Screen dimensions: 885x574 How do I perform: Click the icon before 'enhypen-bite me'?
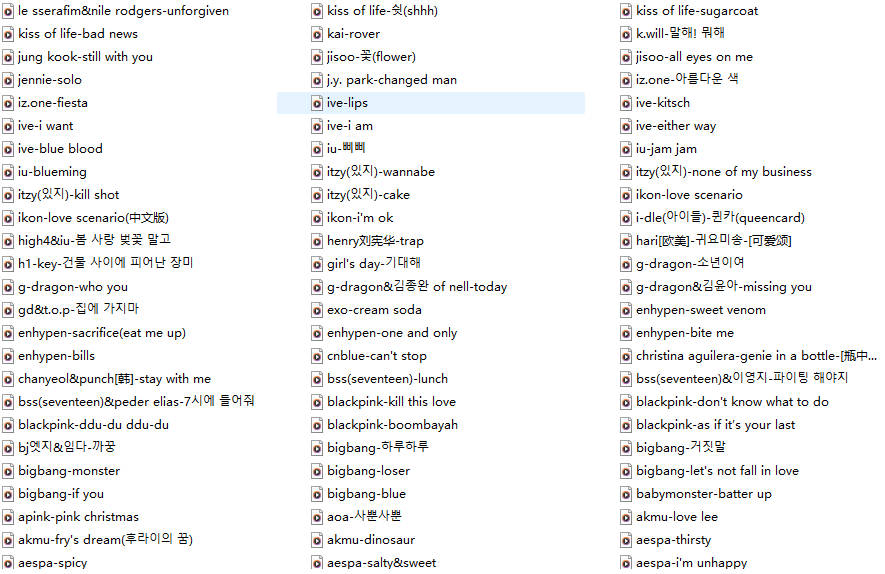point(626,334)
